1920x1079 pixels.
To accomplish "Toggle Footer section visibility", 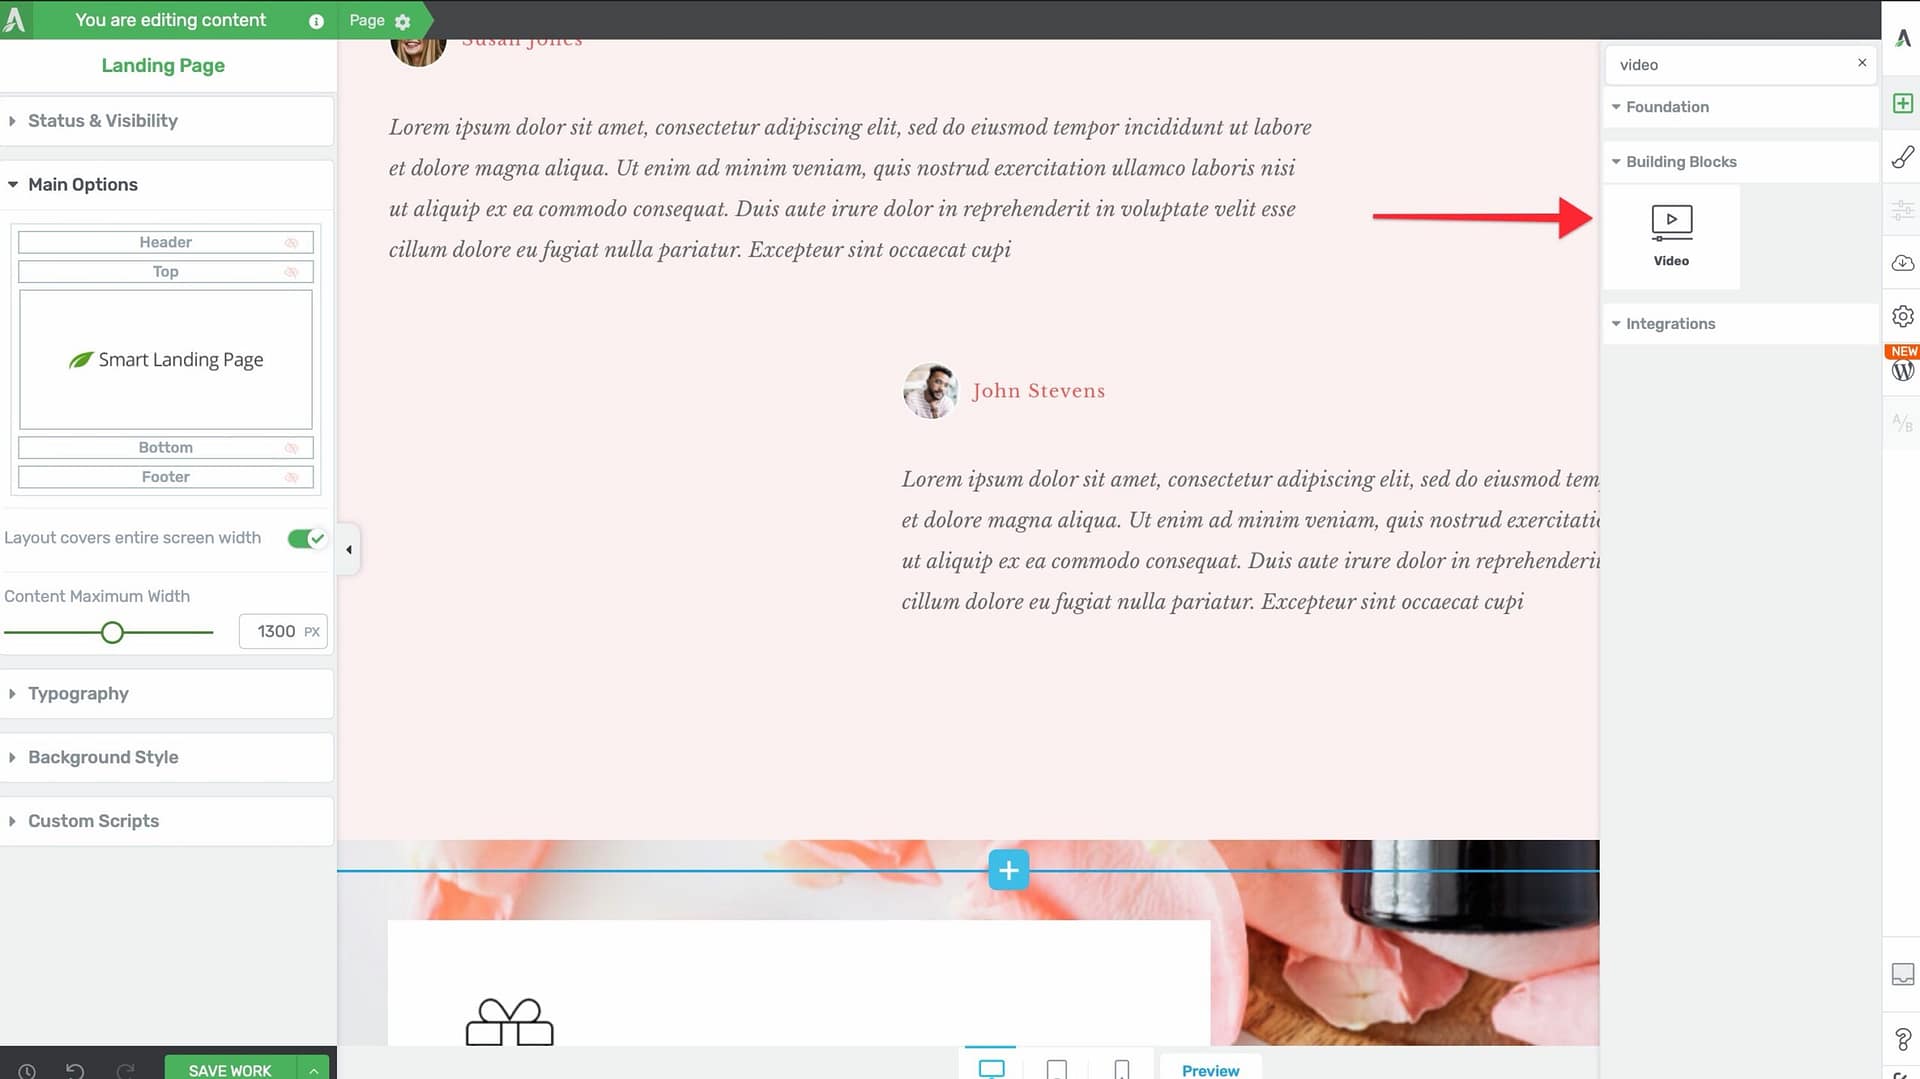I will (x=291, y=478).
